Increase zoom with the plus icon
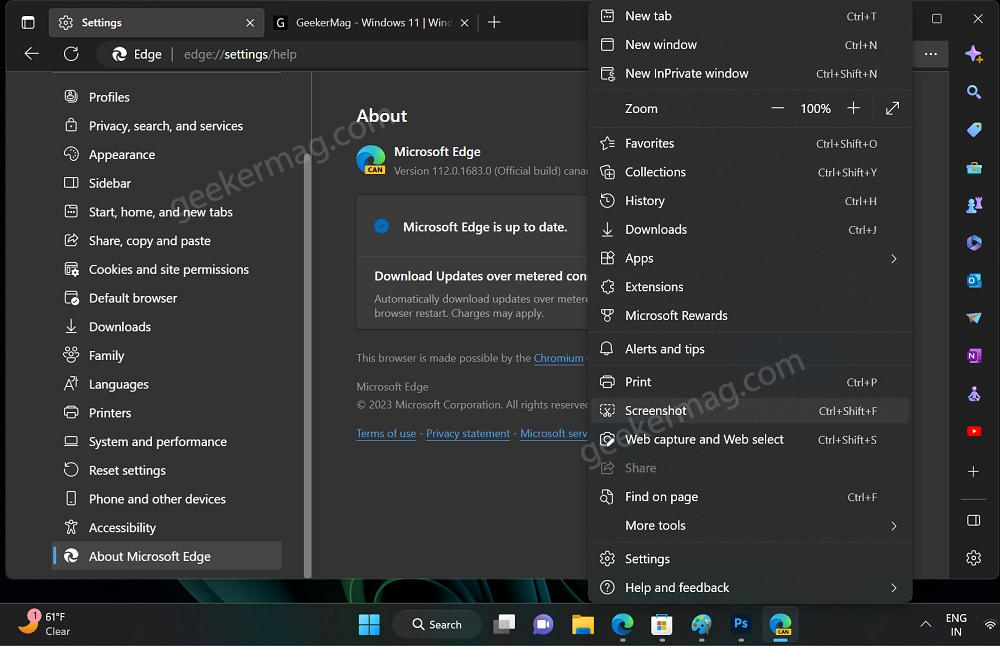 (x=853, y=108)
